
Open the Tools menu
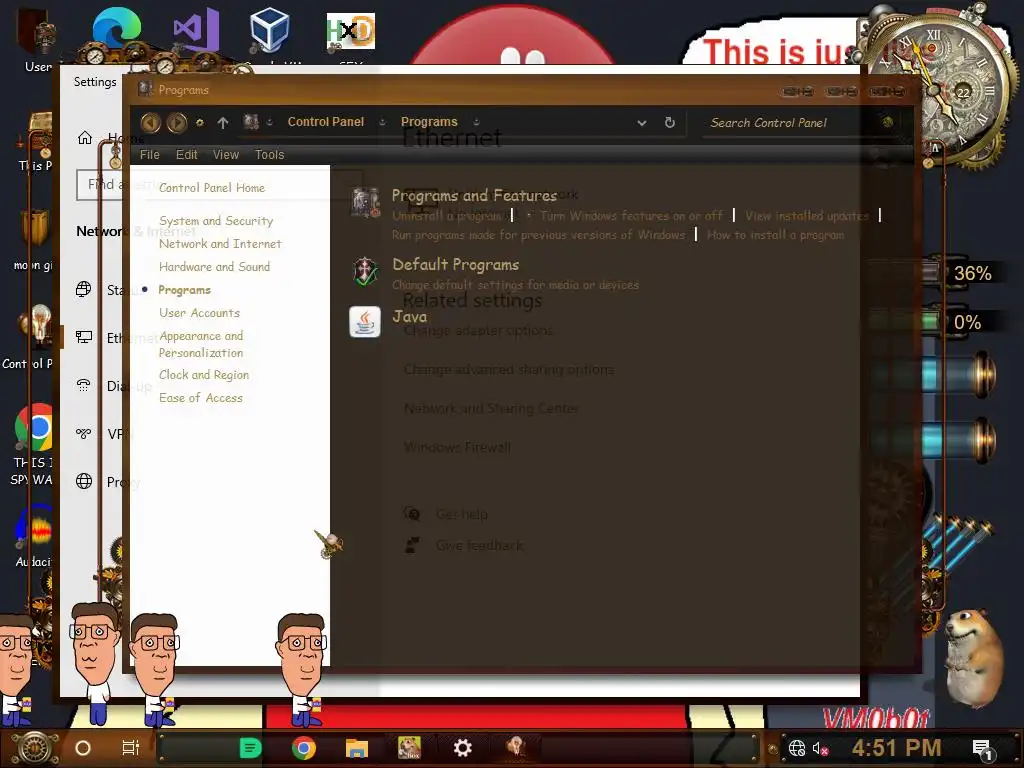[x=269, y=155]
